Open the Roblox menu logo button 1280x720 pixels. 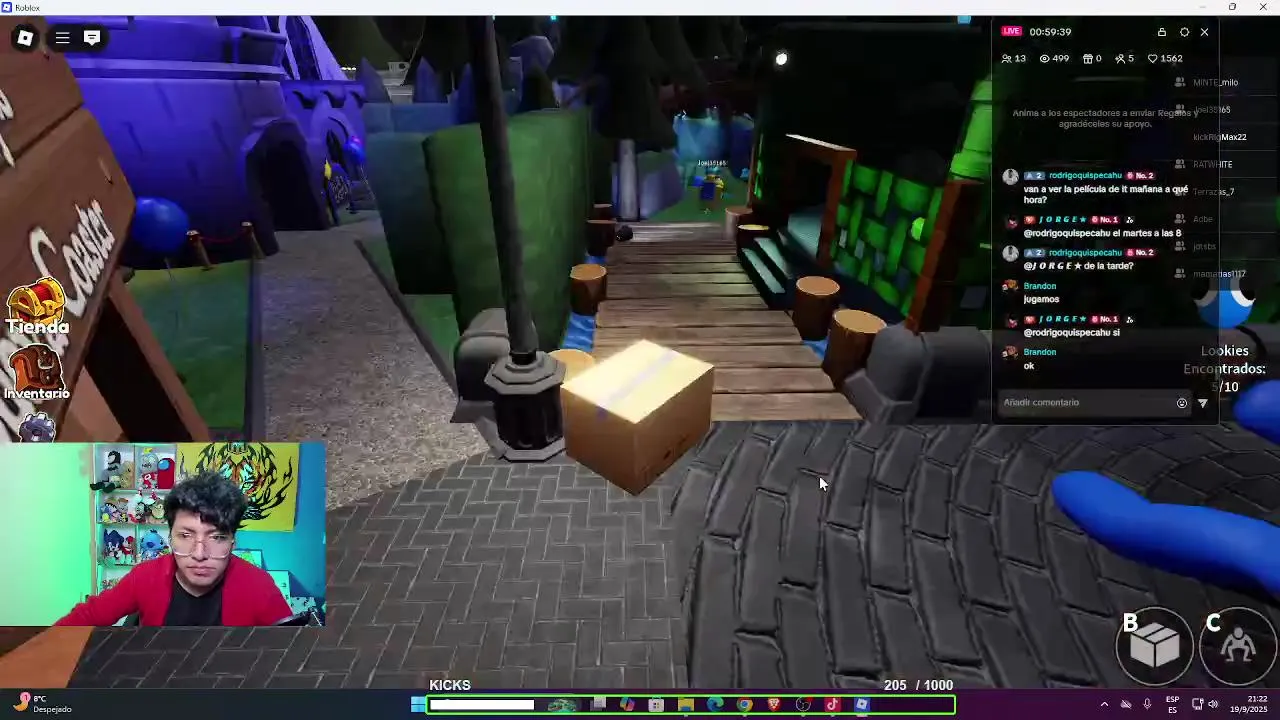[x=25, y=38]
